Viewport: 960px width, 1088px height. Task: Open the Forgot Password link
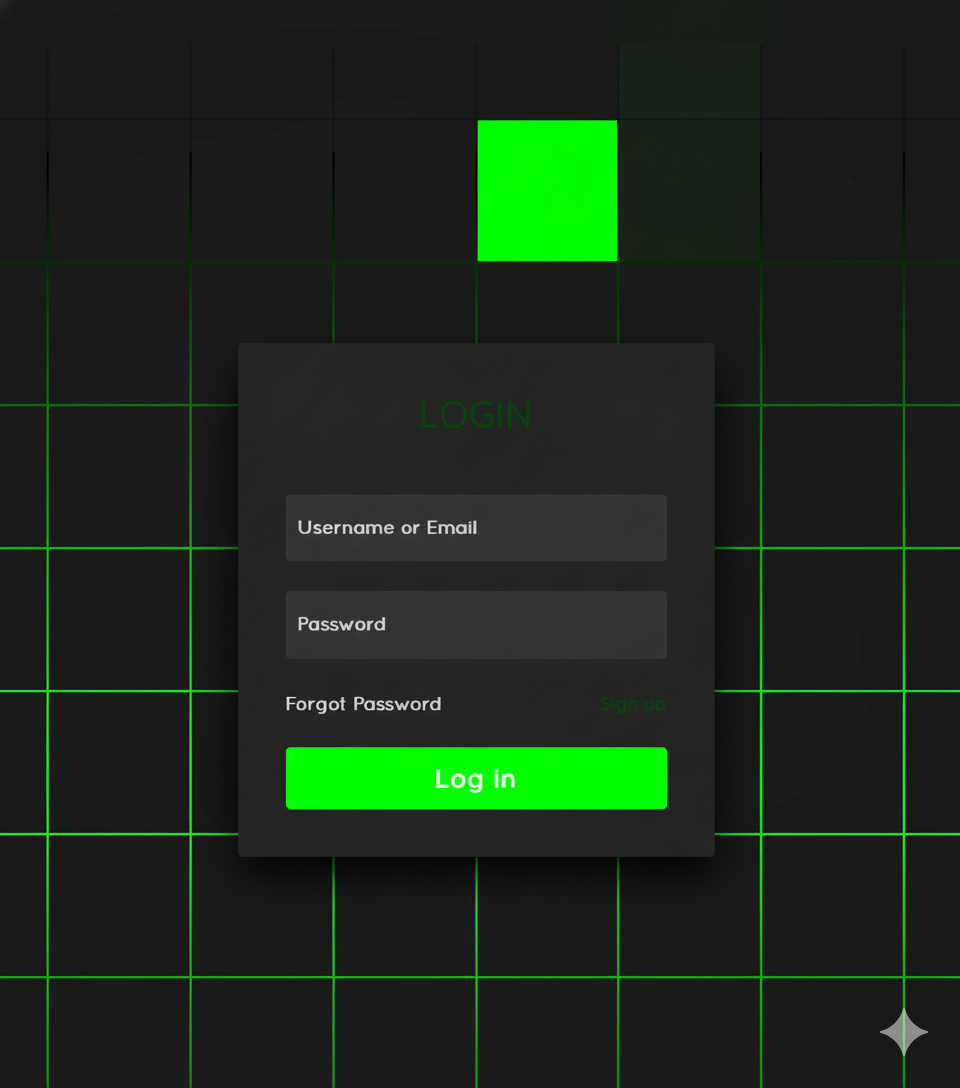[x=363, y=704]
